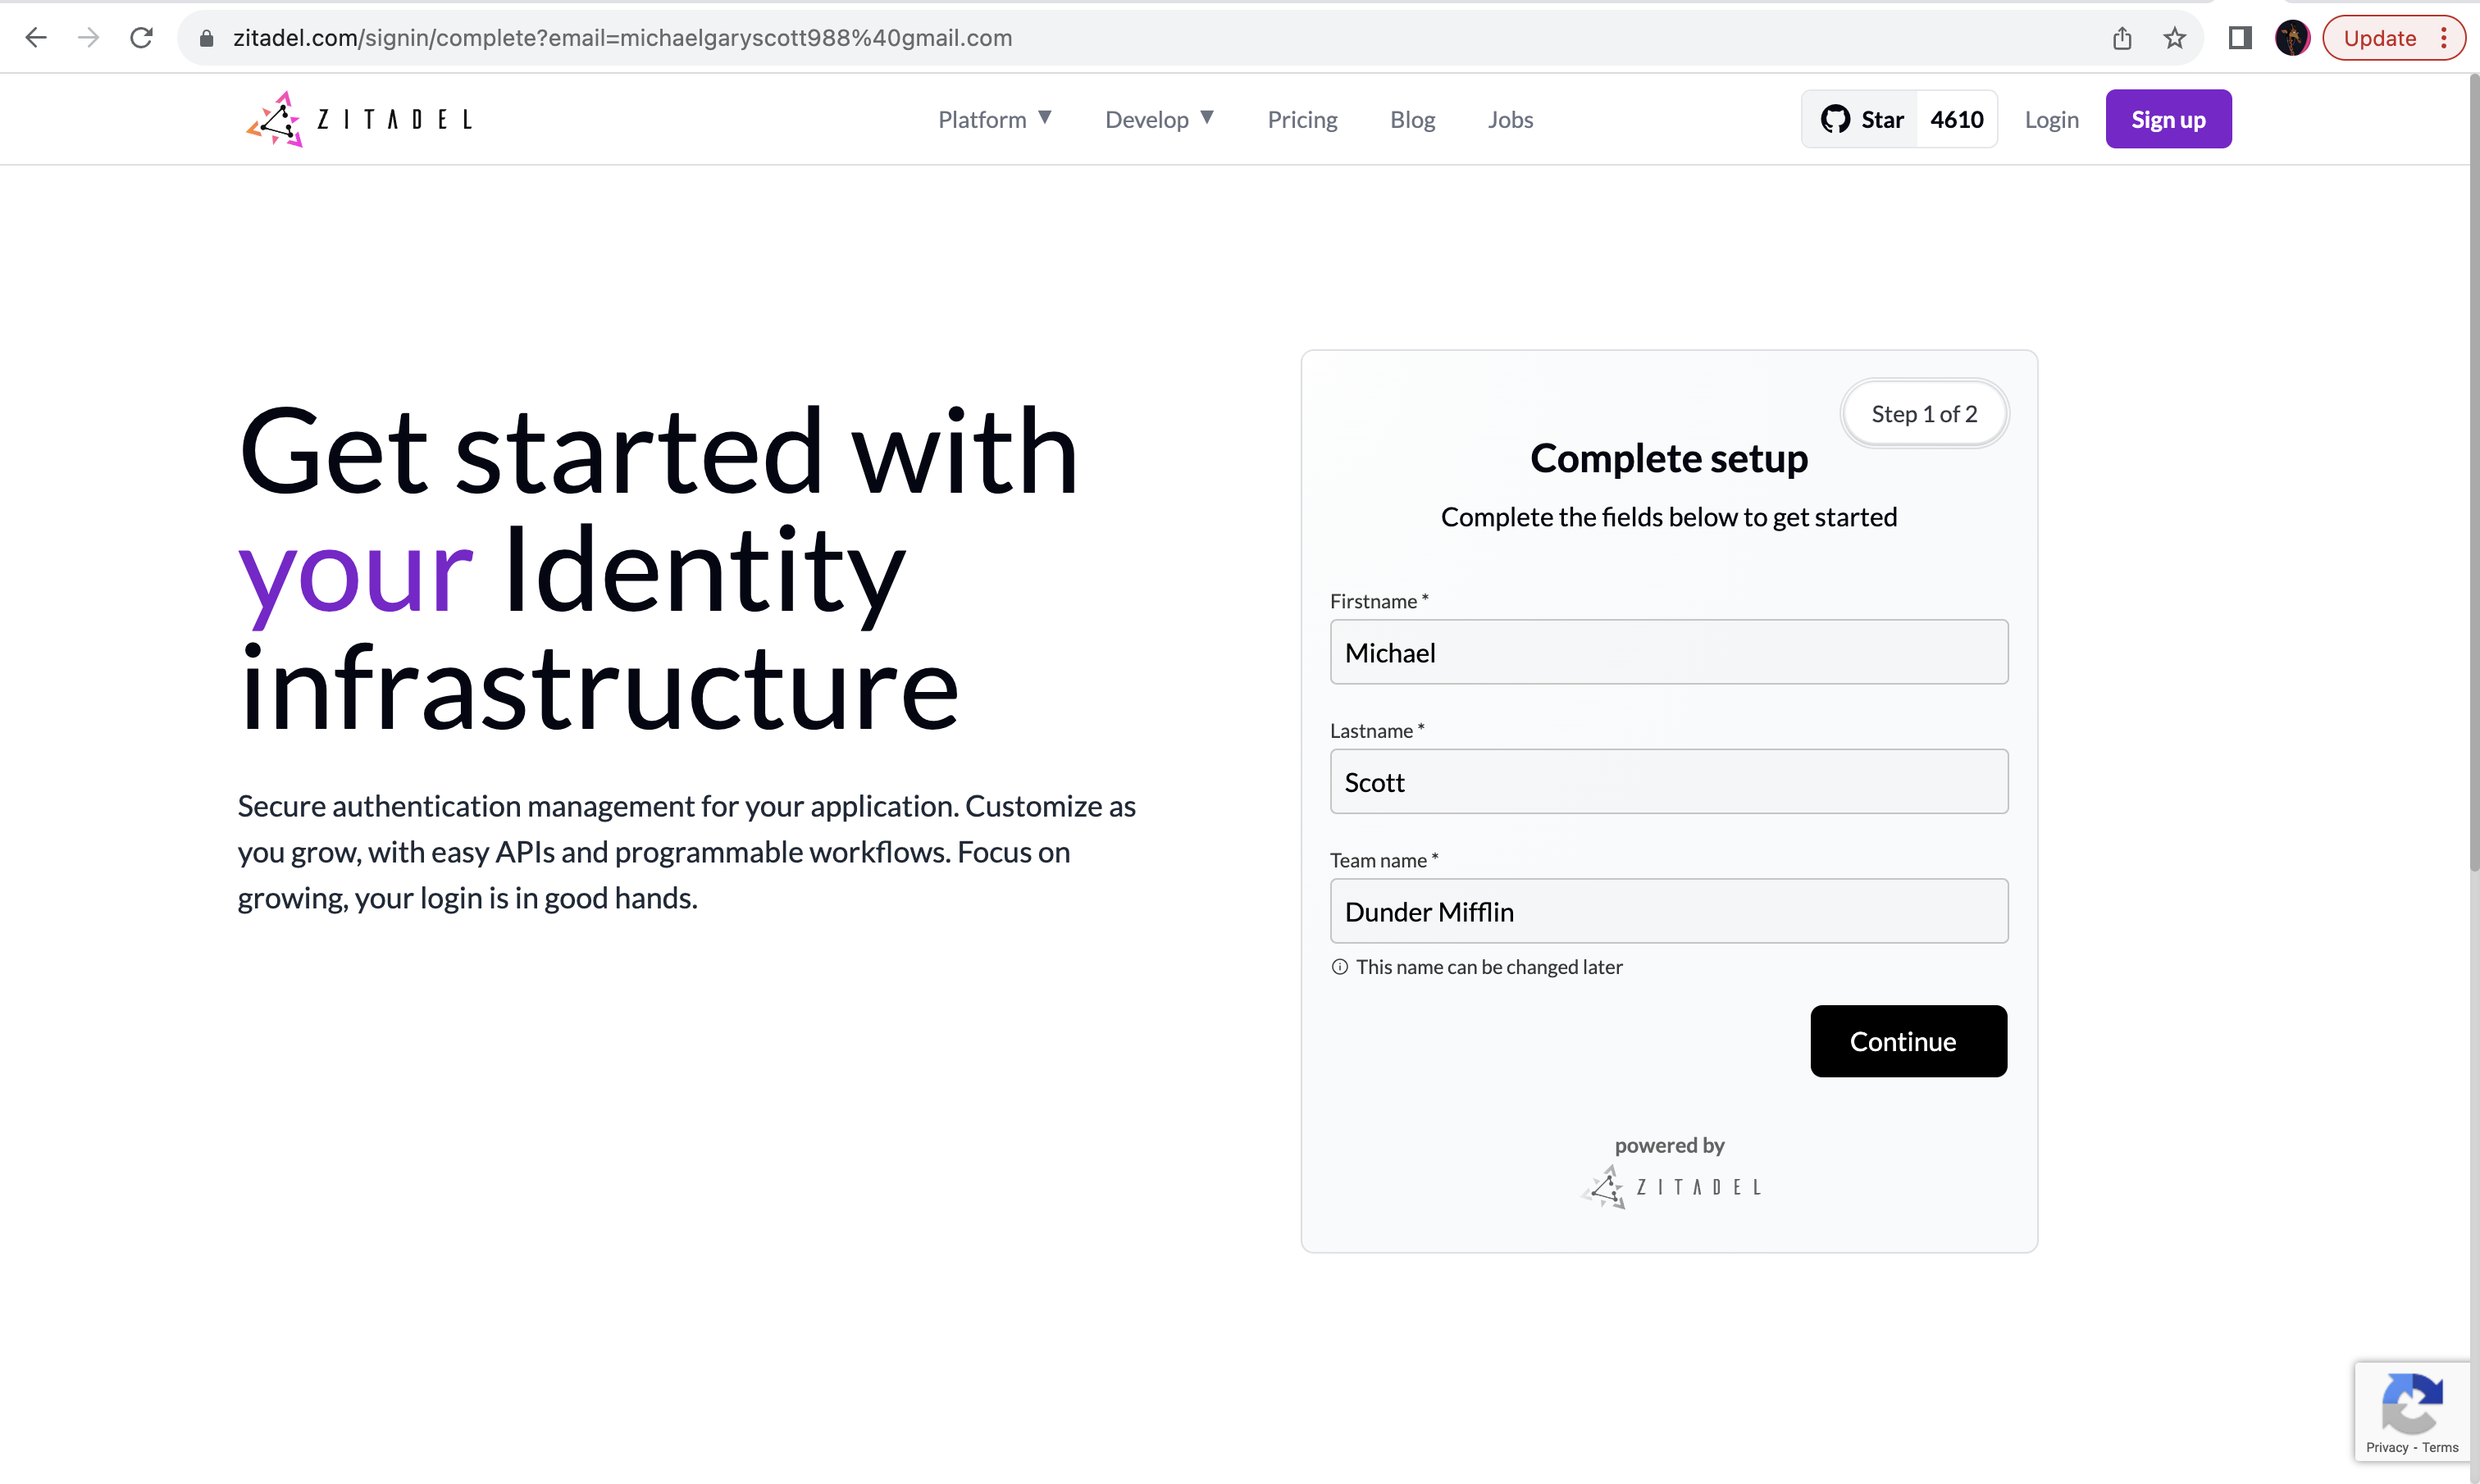Click the Login button
Screen dimensions: 2480x1484
pyautogui.click(x=2051, y=118)
